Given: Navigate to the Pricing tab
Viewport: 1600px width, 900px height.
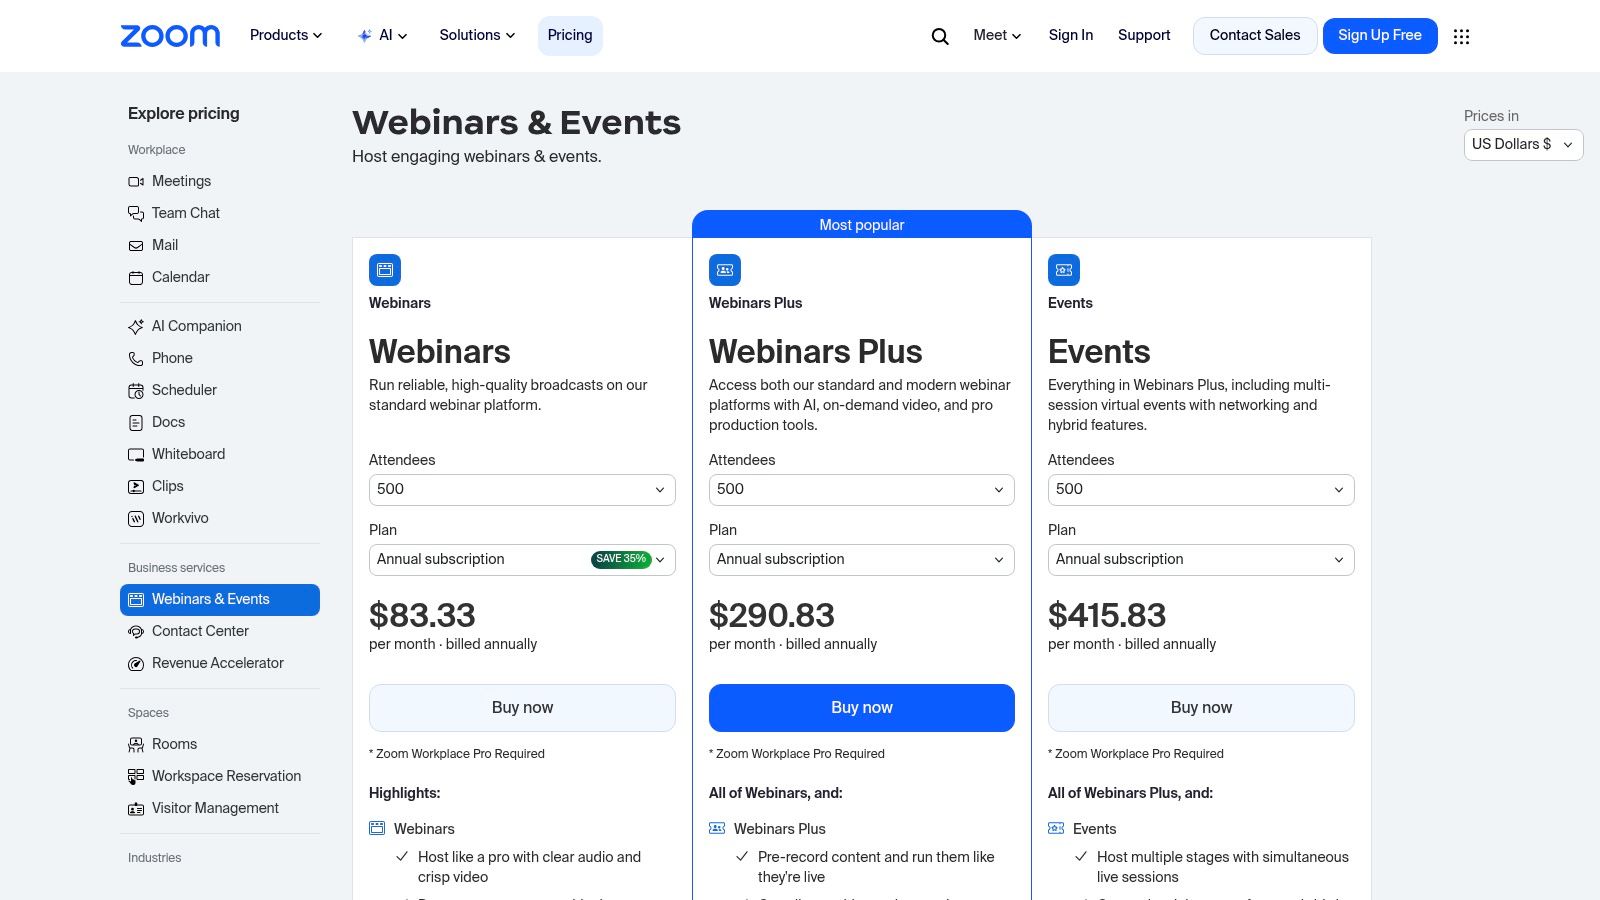Looking at the screenshot, I should click(569, 35).
